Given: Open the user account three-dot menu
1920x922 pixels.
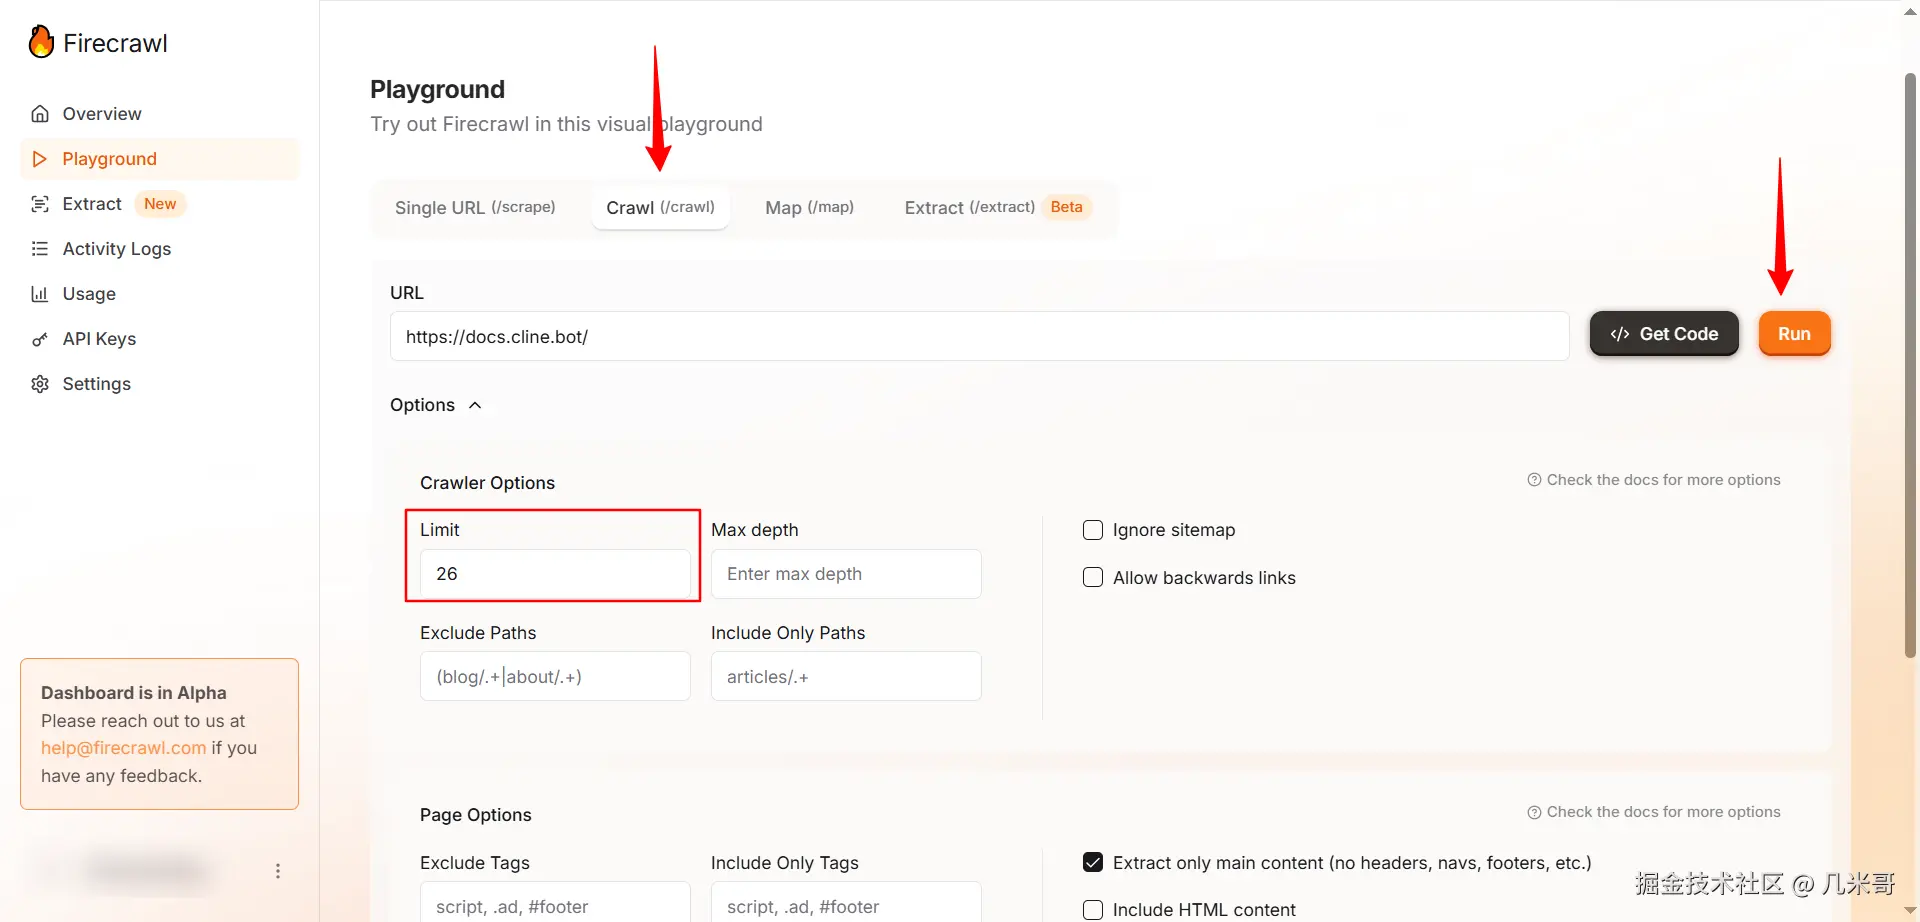Looking at the screenshot, I should pyautogui.click(x=278, y=871).
